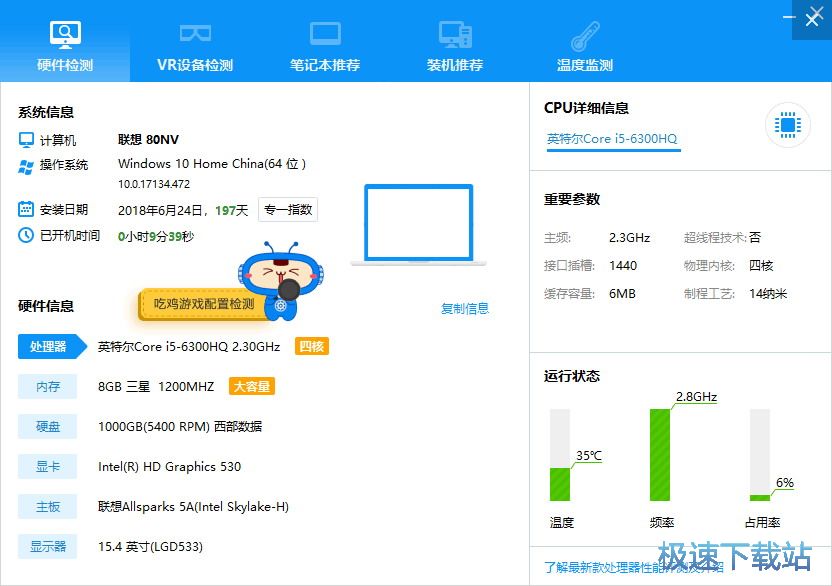Screen dimensions: 832x586
Task: Click 超线程技术 value 否
Action: [x=755, y=237]
